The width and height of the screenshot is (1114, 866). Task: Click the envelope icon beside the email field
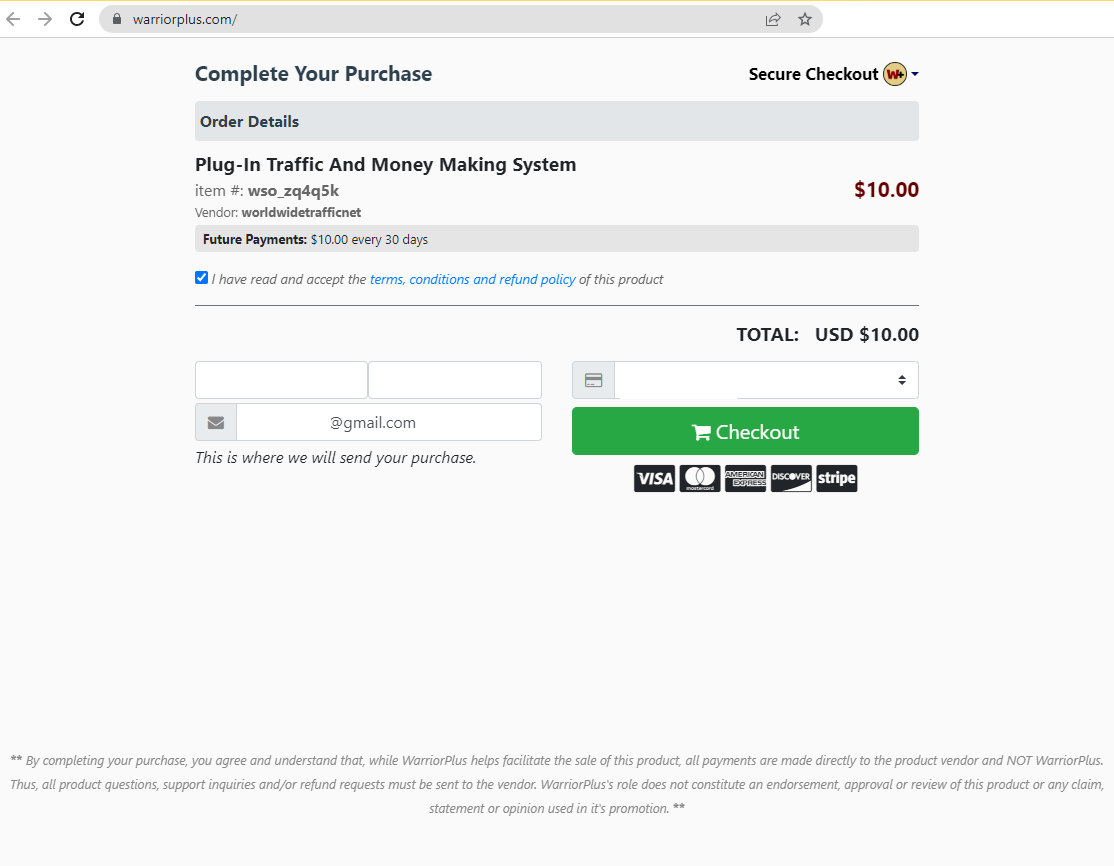[x=215, y=421]
